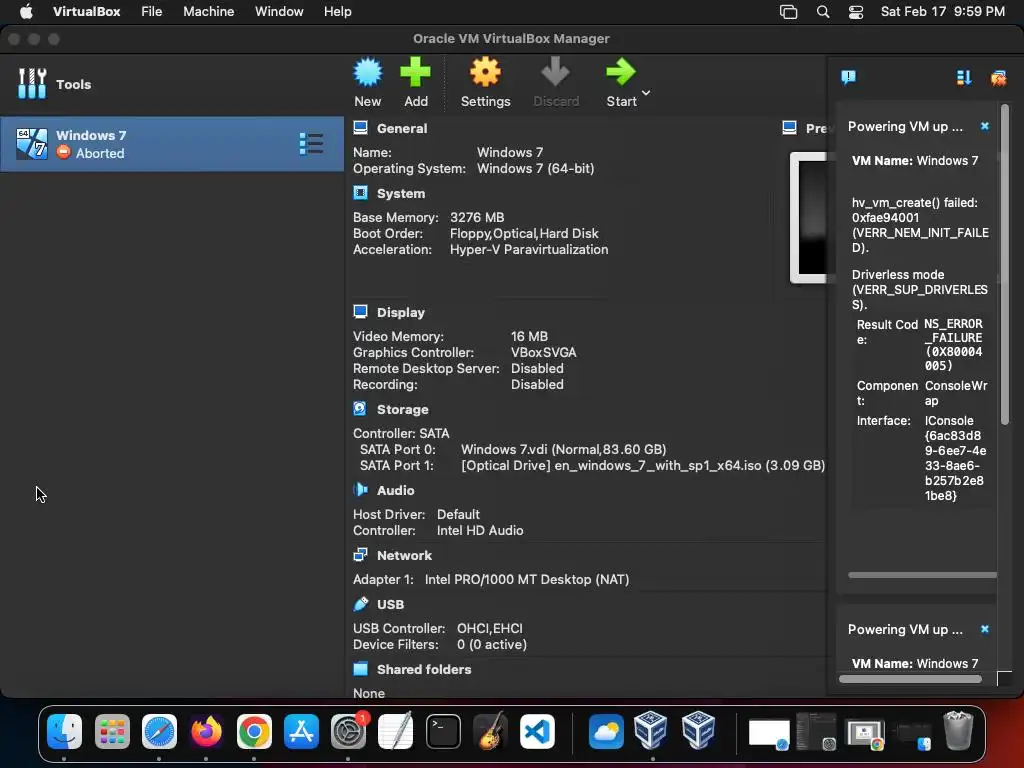Toggle the notification center speech-bubble icon
1024x768 pixels.
pos(849,78)
